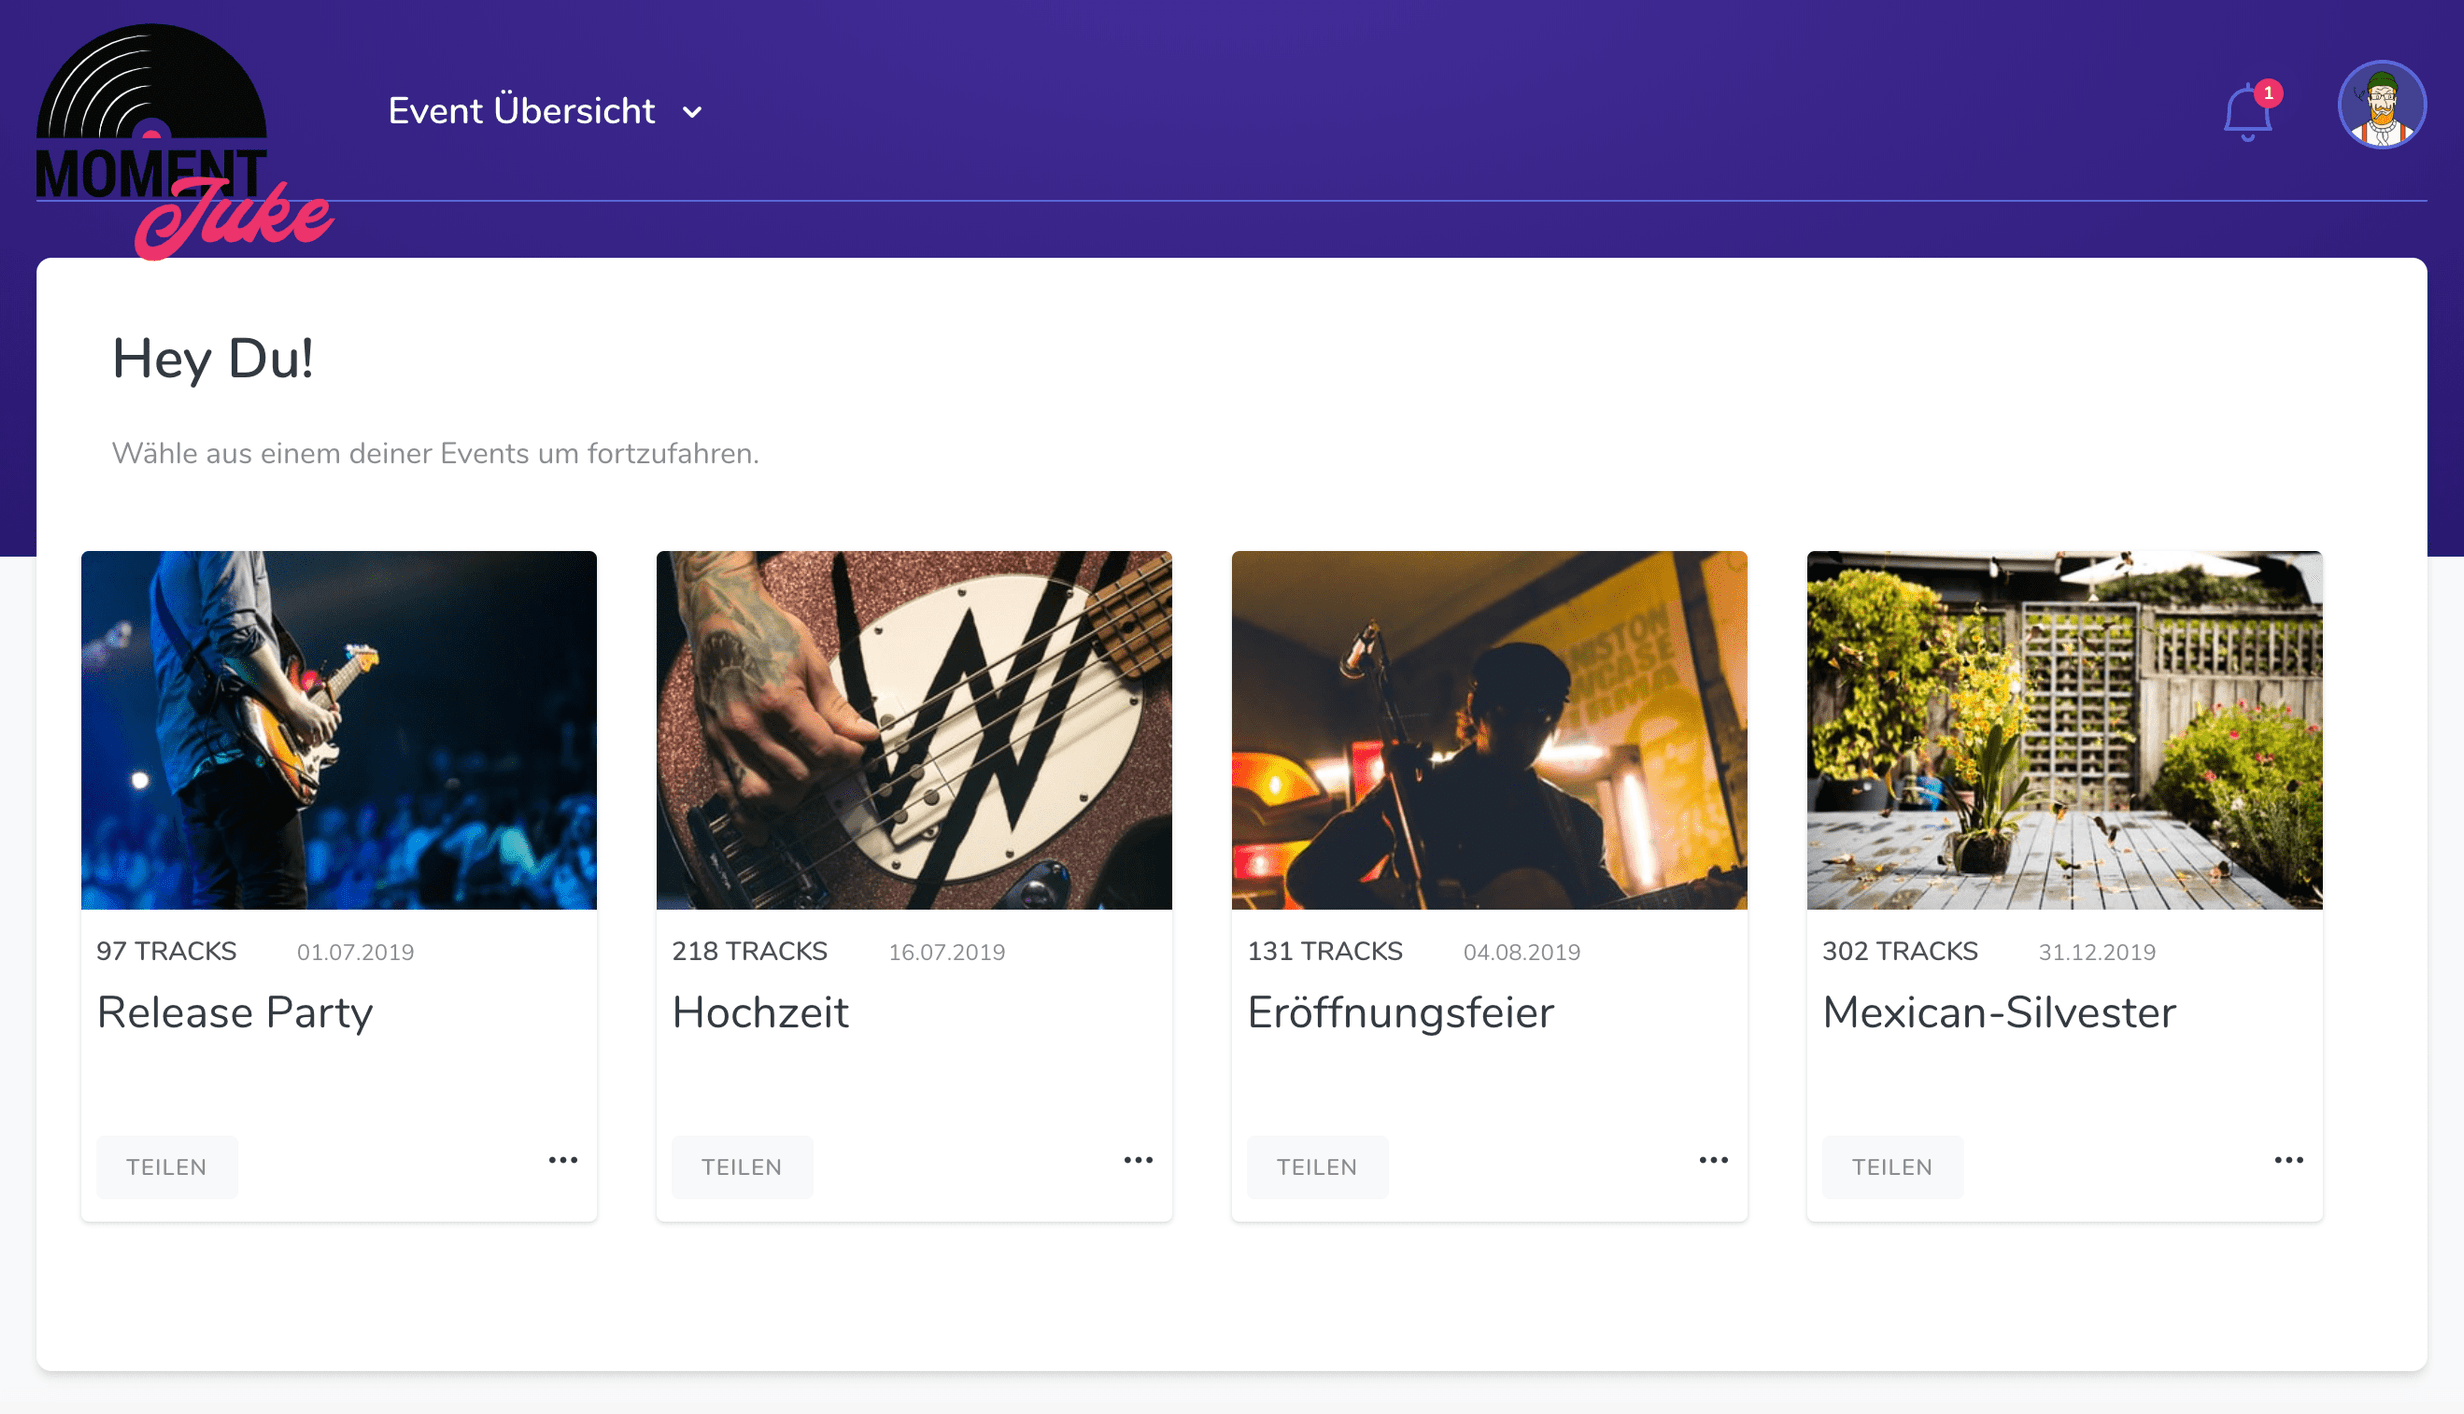Viewport: 2464px width, 1414px height.
Task: Click the Wähle aus einem deiner Events text
Action: [435, 453]
